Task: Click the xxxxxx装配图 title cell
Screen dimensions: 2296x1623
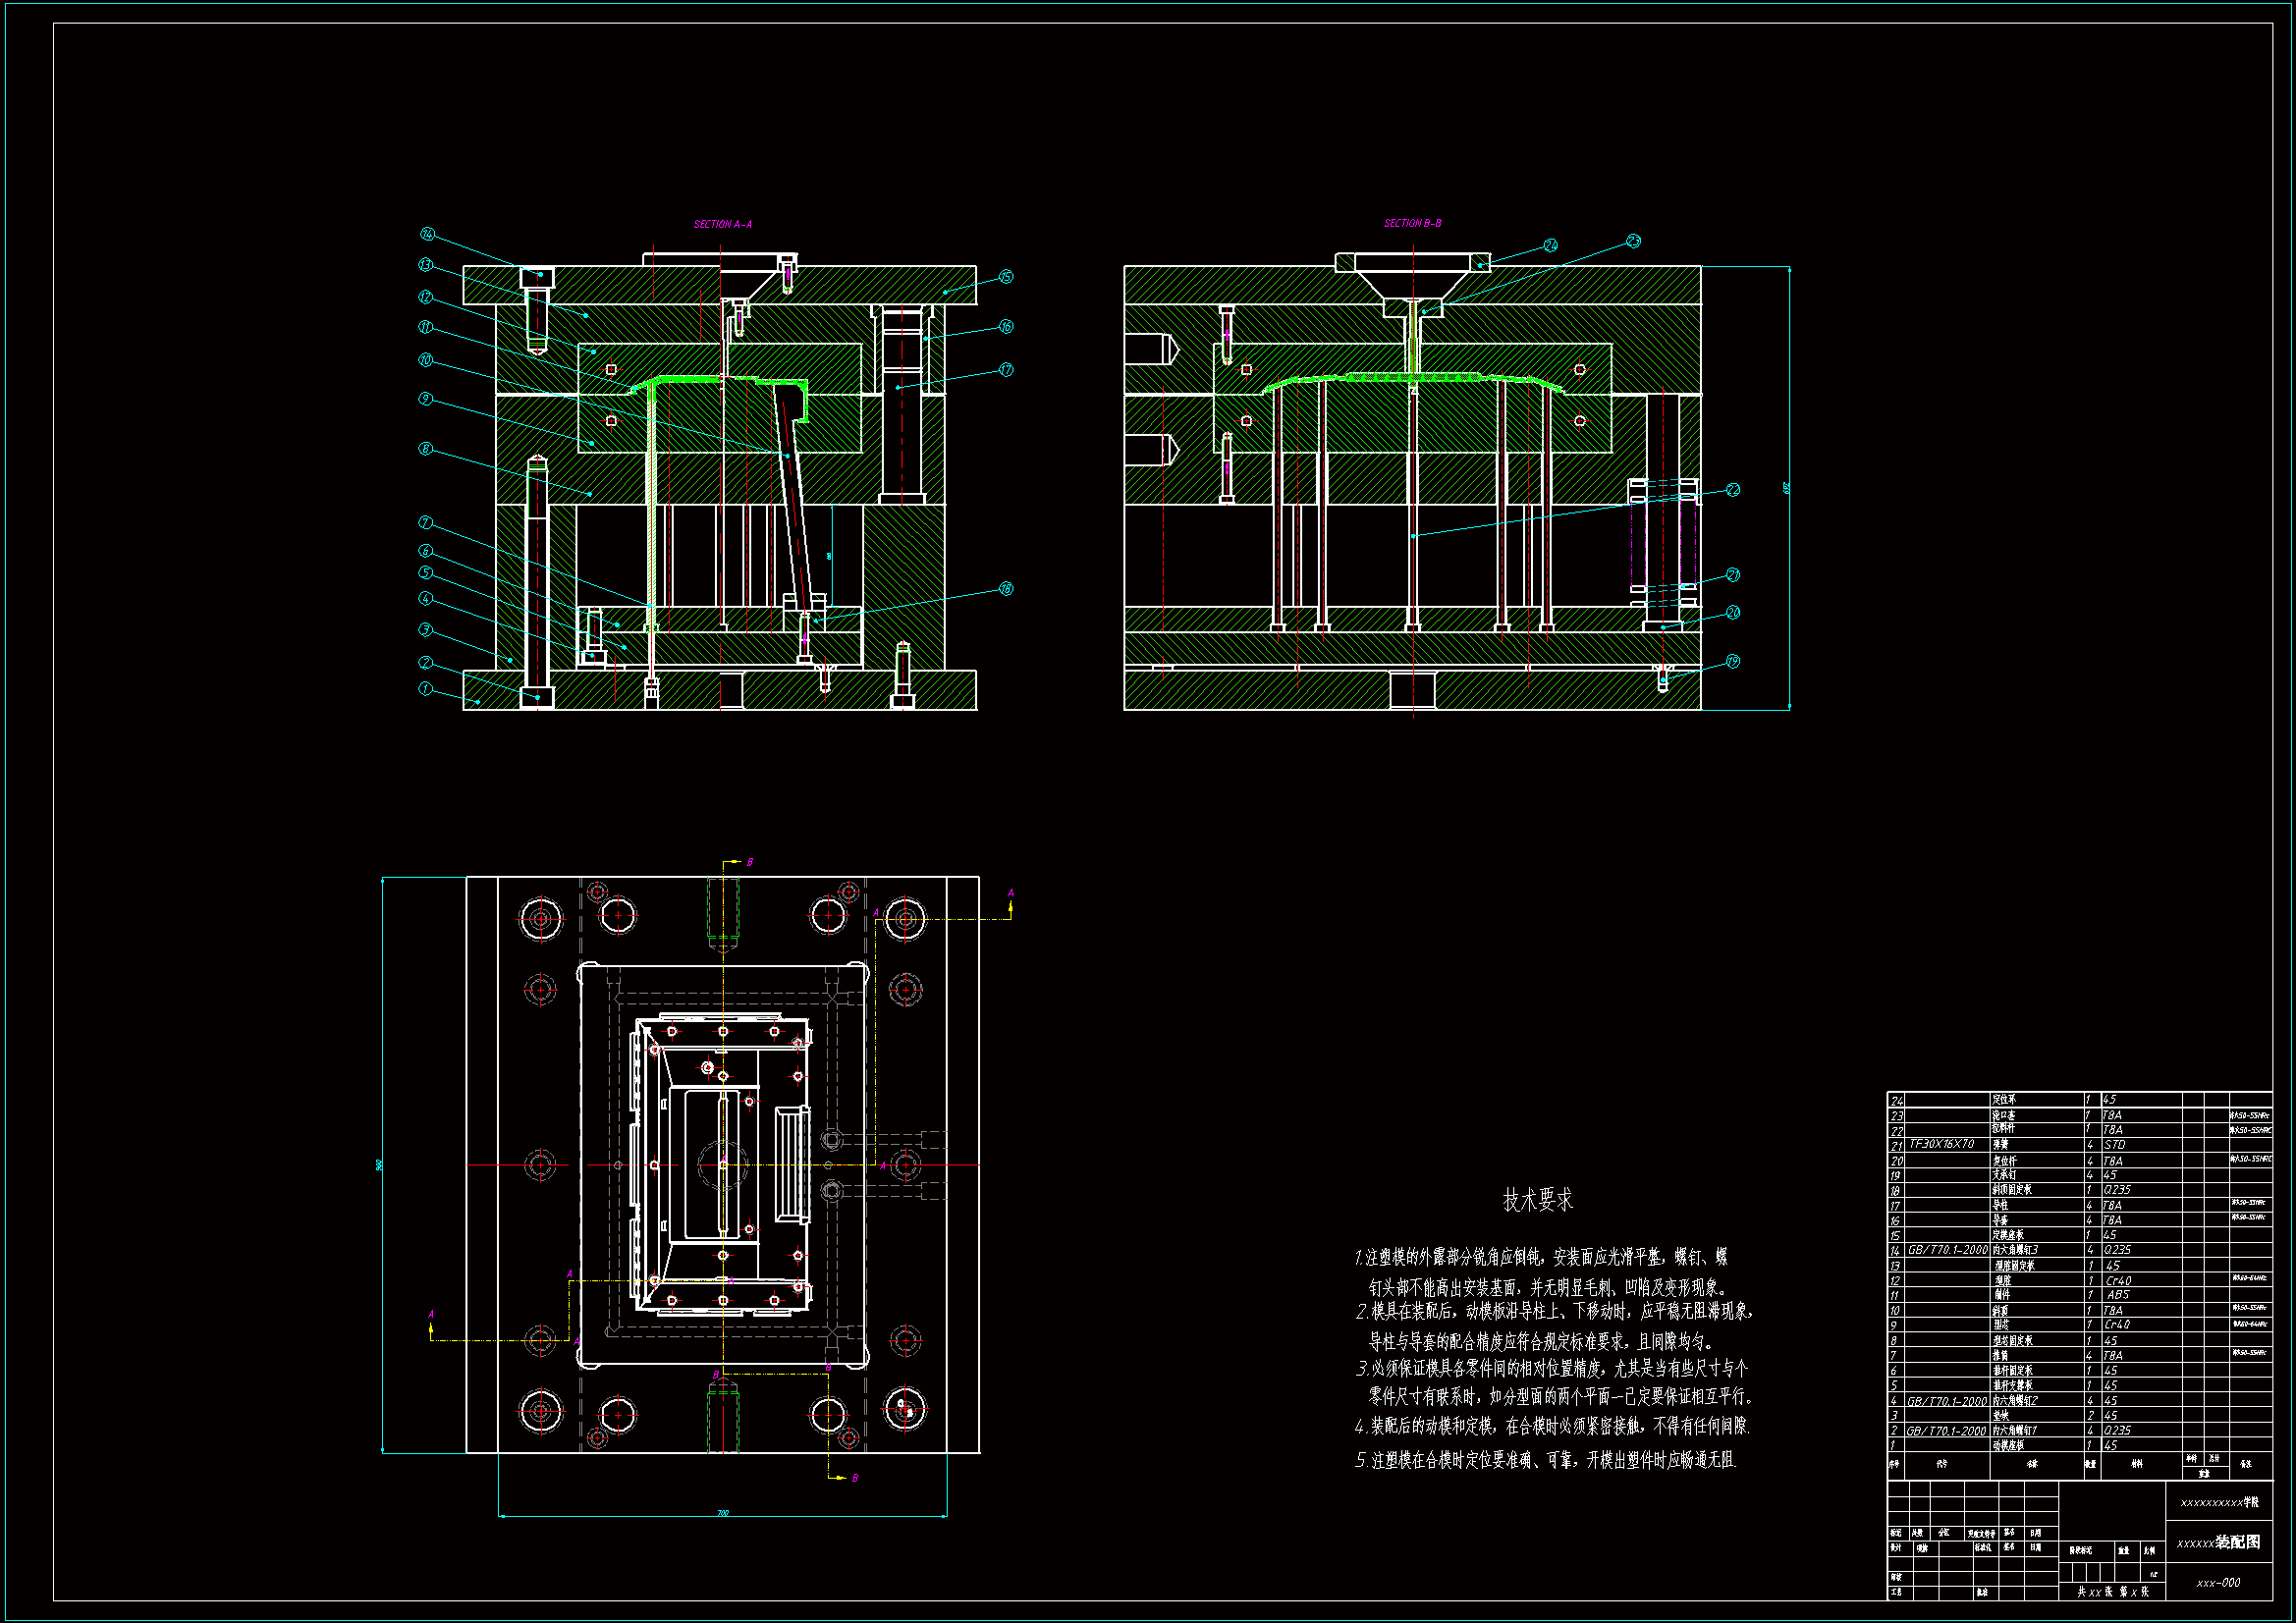Action: pos(2218,1543)
